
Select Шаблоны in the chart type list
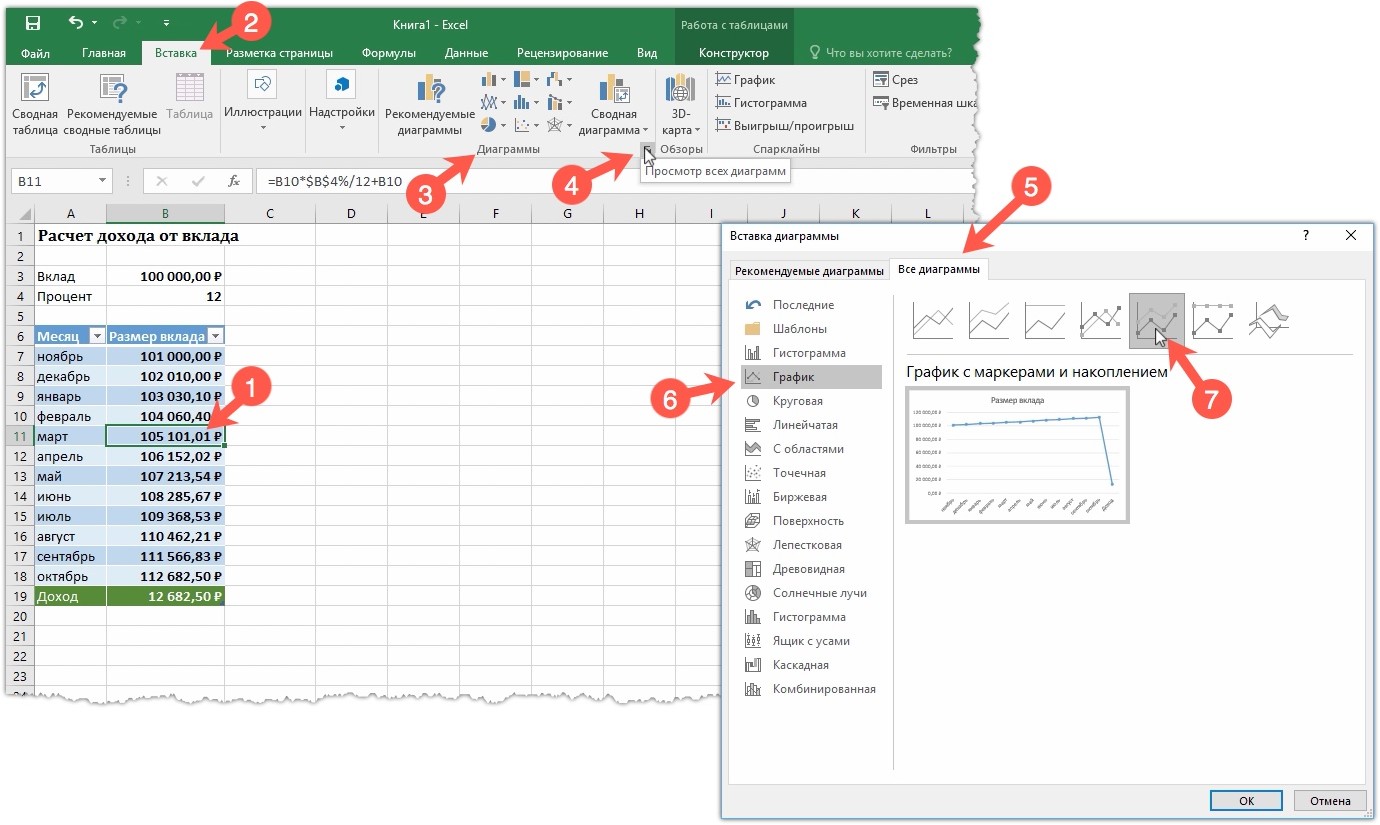811,329
